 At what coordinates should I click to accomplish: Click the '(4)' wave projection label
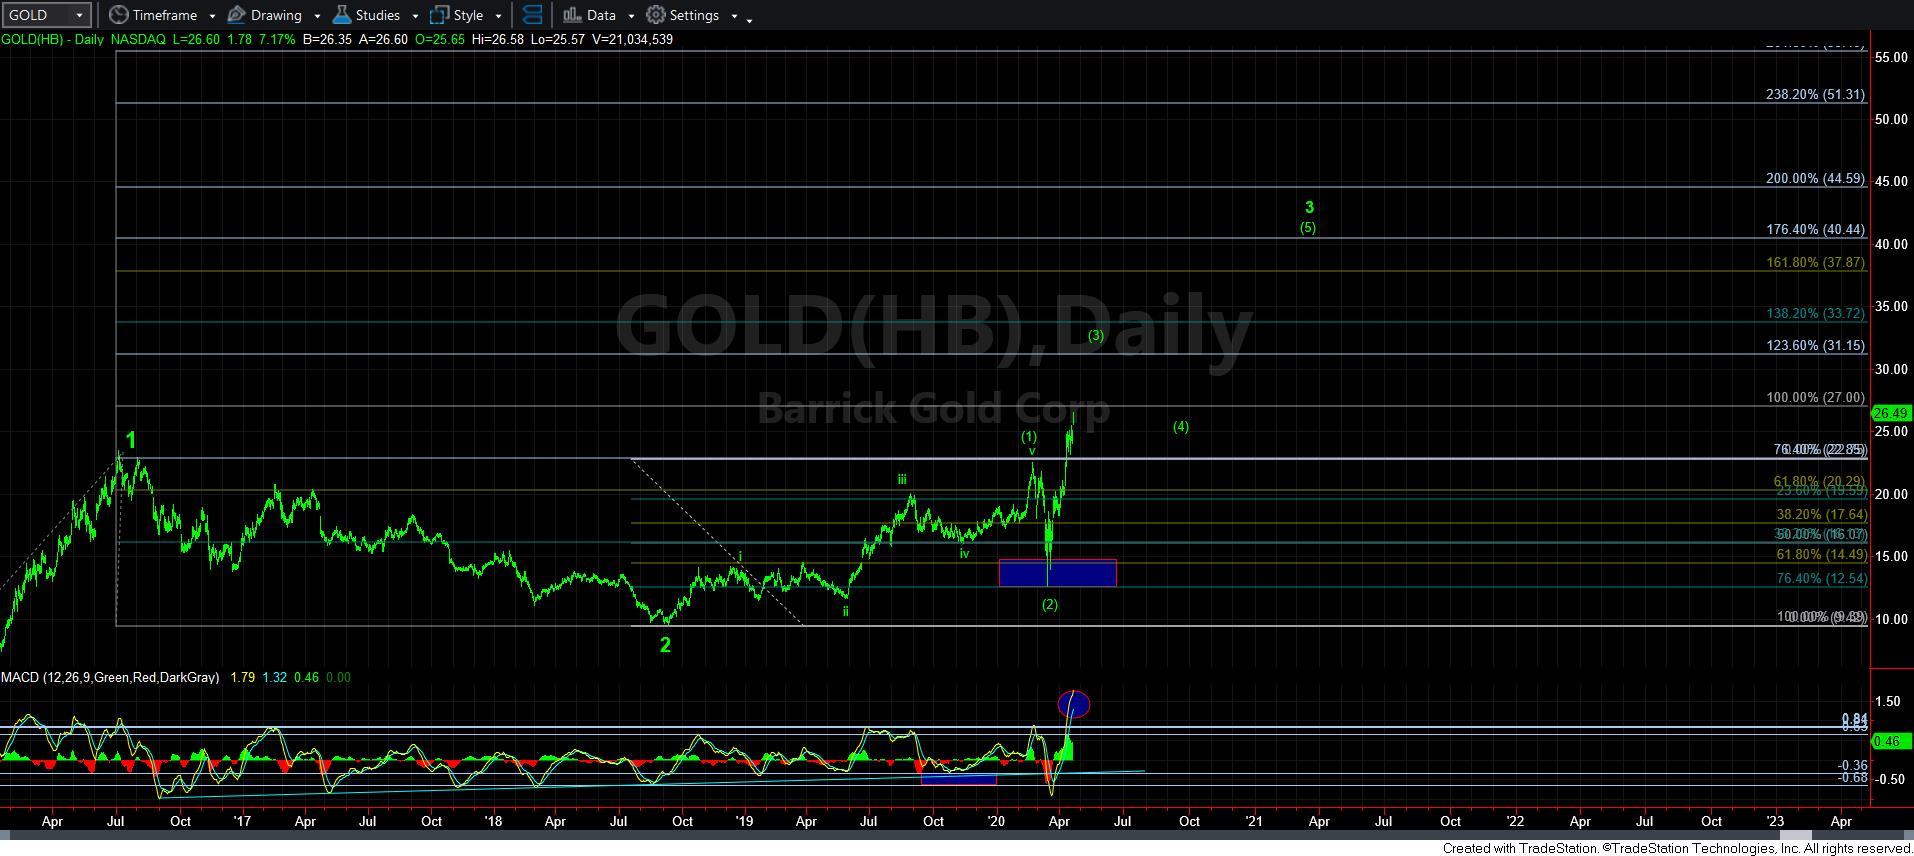coord(1181,427)
